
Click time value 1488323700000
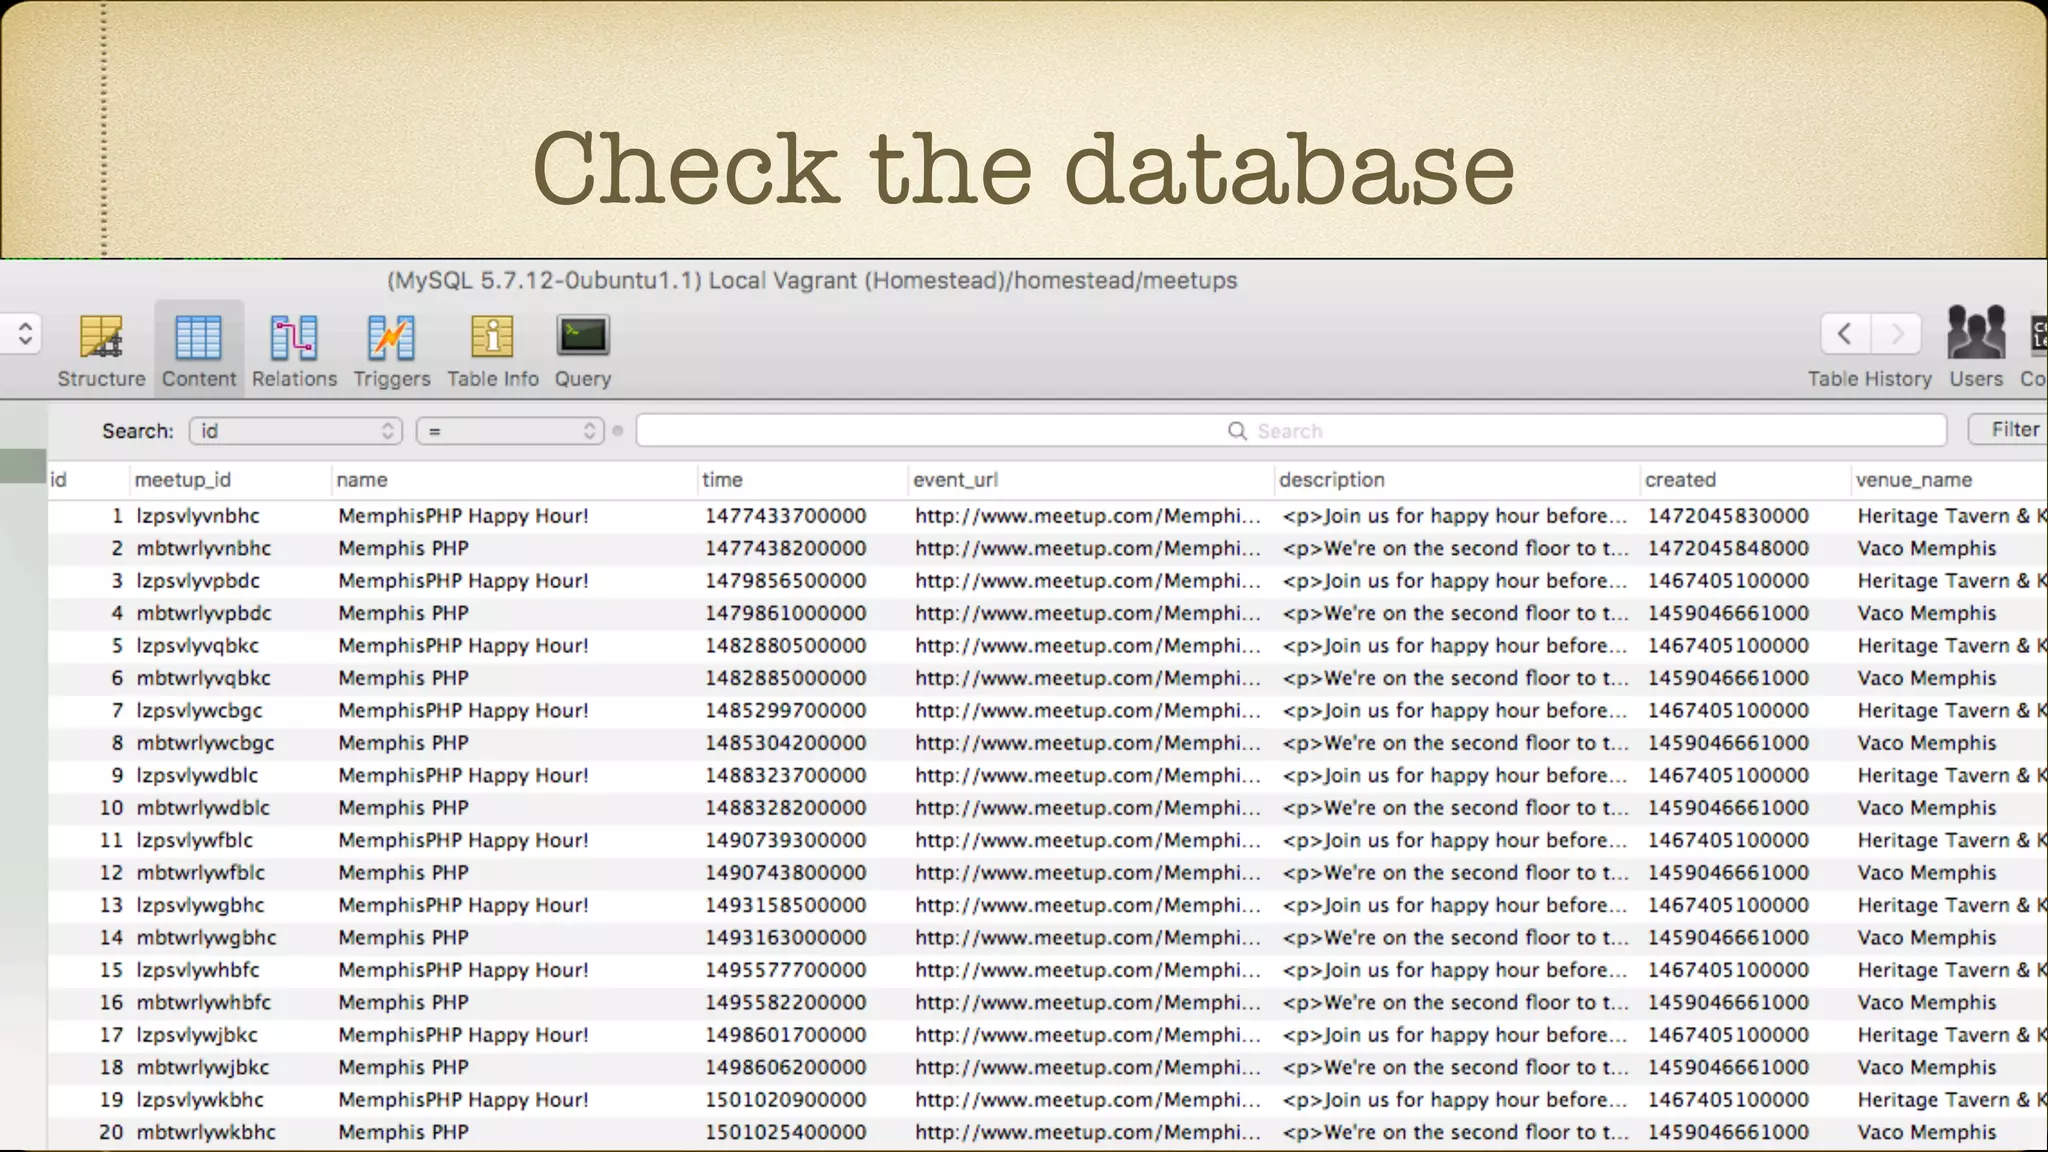click(786, 775)
